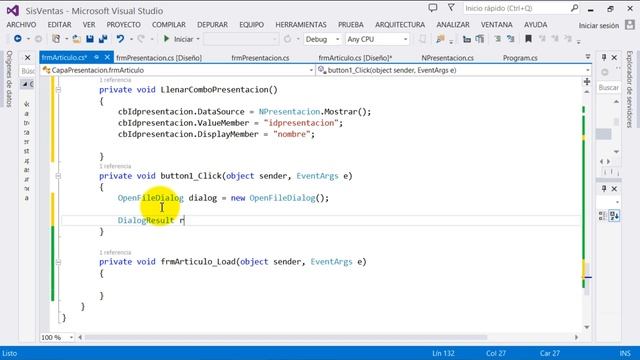Click the find in files toolbar icon
Viewport: 640px width, 360px height.
pos(440,39)
